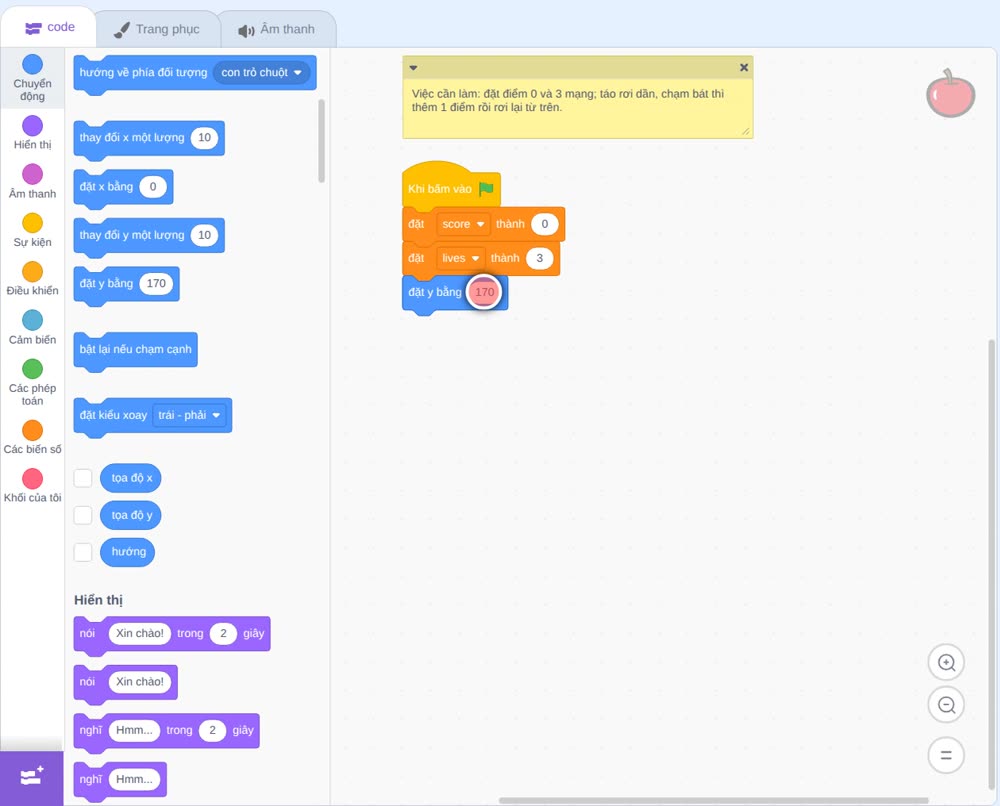Click the green flag on the hat block
Viewport: 1000px width, 806px height.
coord(486,189)
